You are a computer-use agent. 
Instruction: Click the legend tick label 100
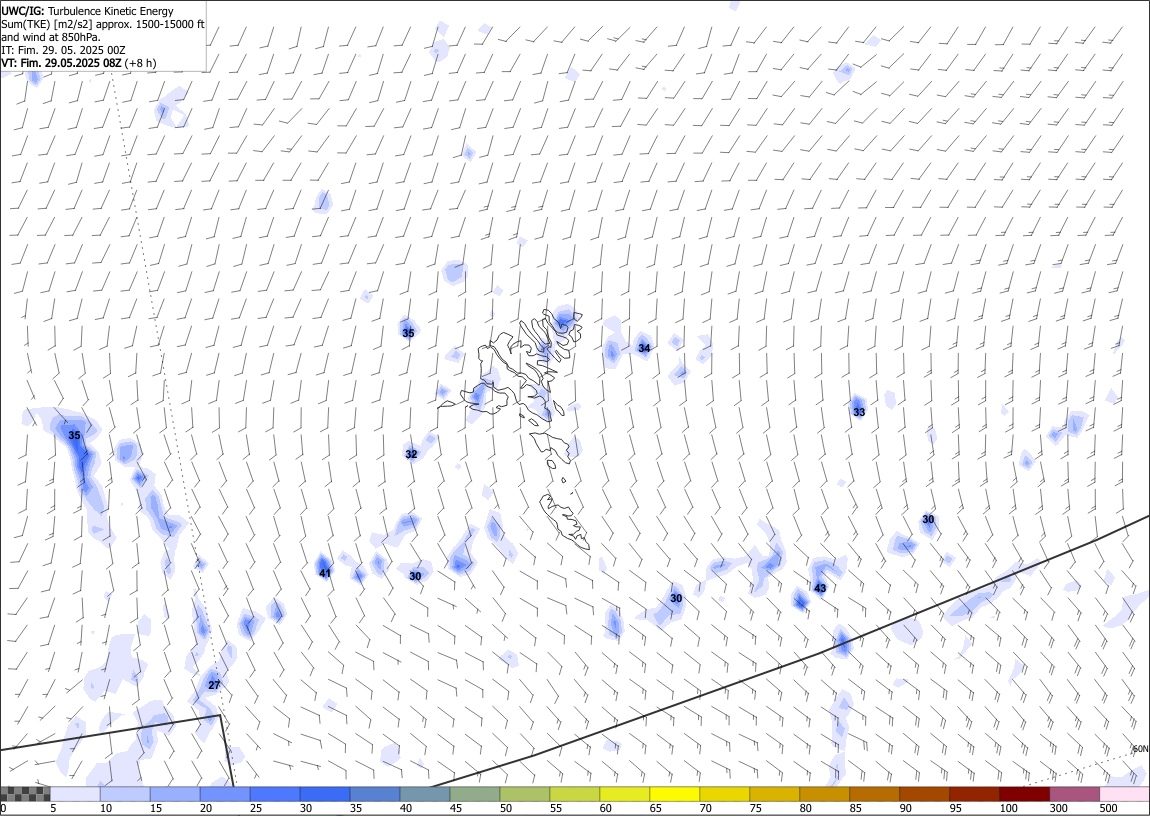tap(1008, 809)
